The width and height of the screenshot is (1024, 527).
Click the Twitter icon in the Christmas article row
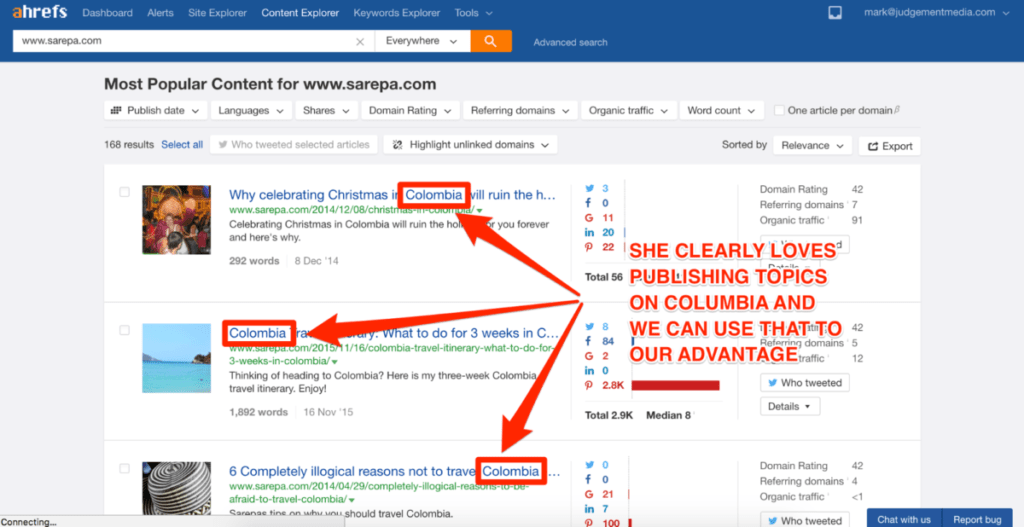click(589, 187)
